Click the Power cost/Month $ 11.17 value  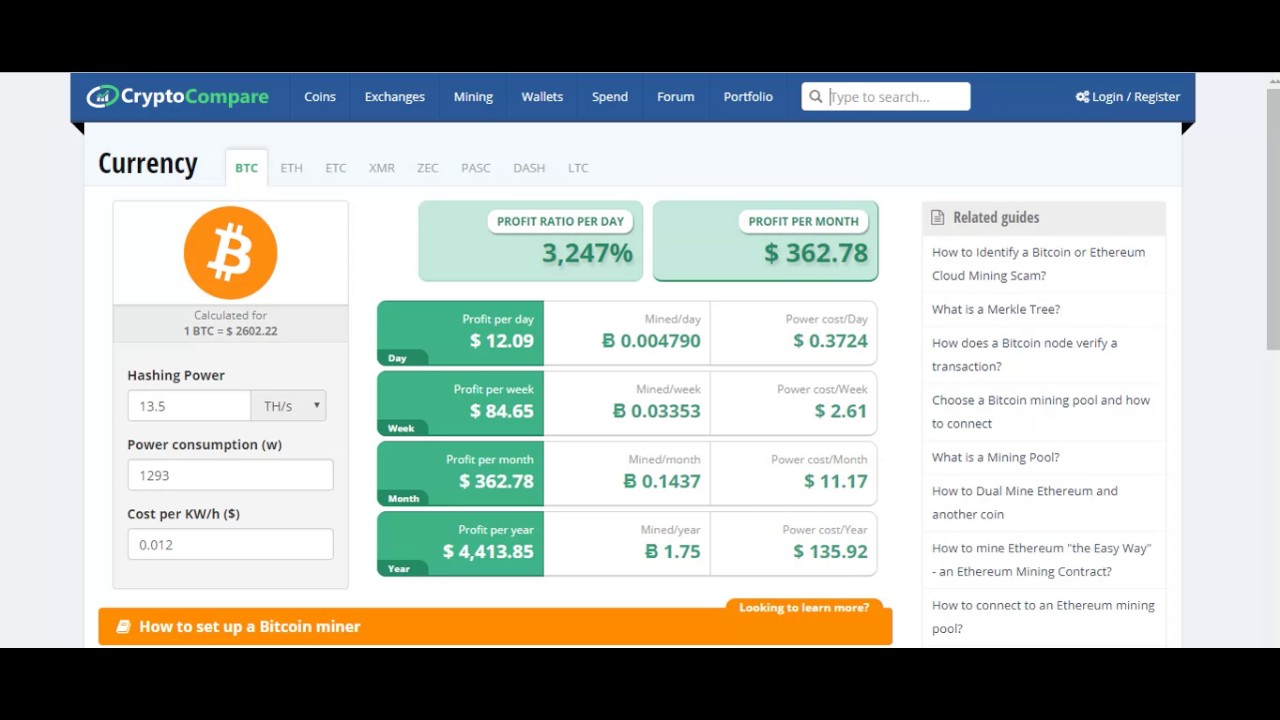(x=836, y=481)
